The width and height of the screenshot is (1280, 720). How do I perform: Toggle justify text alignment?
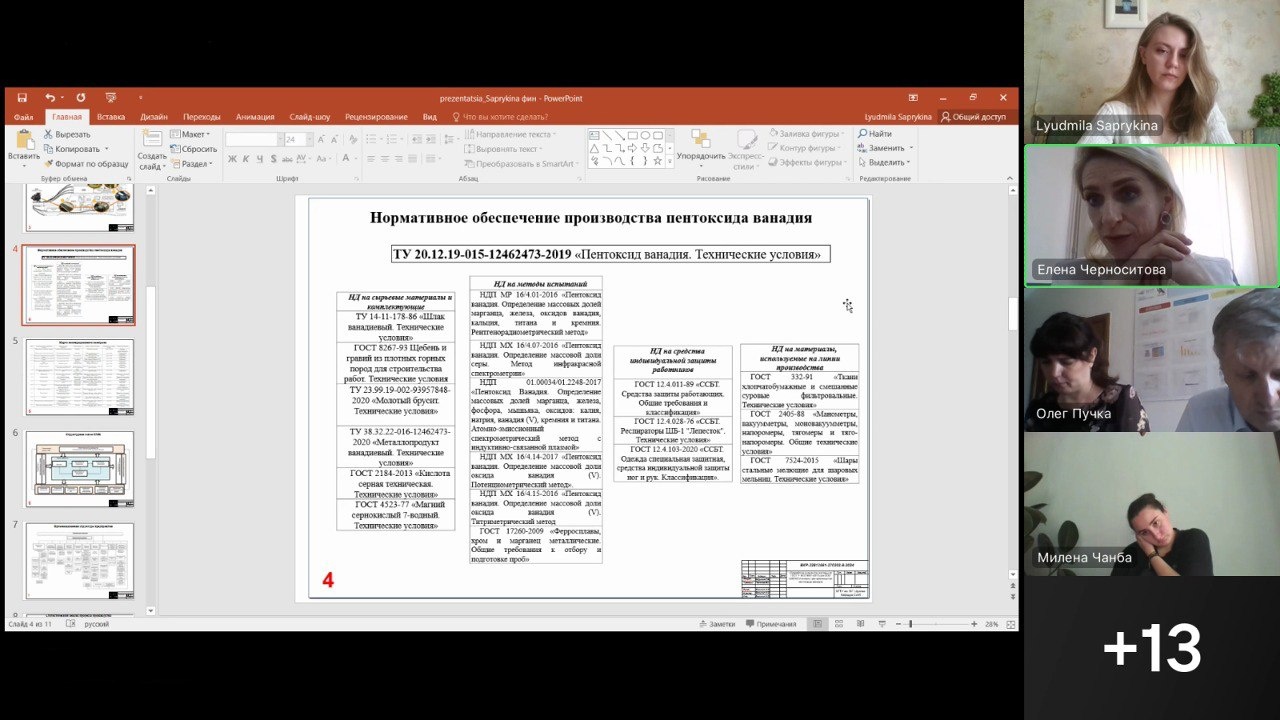pos(412,159)
